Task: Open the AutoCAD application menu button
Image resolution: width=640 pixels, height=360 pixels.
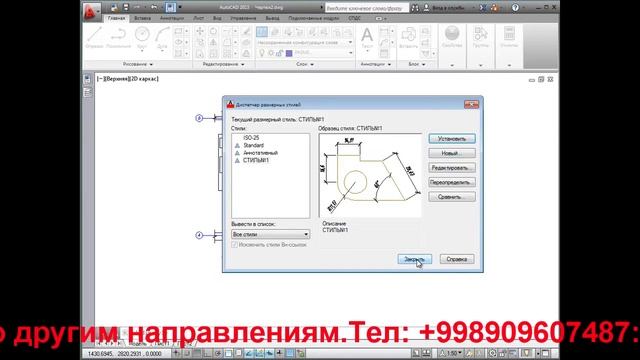Action: click(x=91, y=12)
